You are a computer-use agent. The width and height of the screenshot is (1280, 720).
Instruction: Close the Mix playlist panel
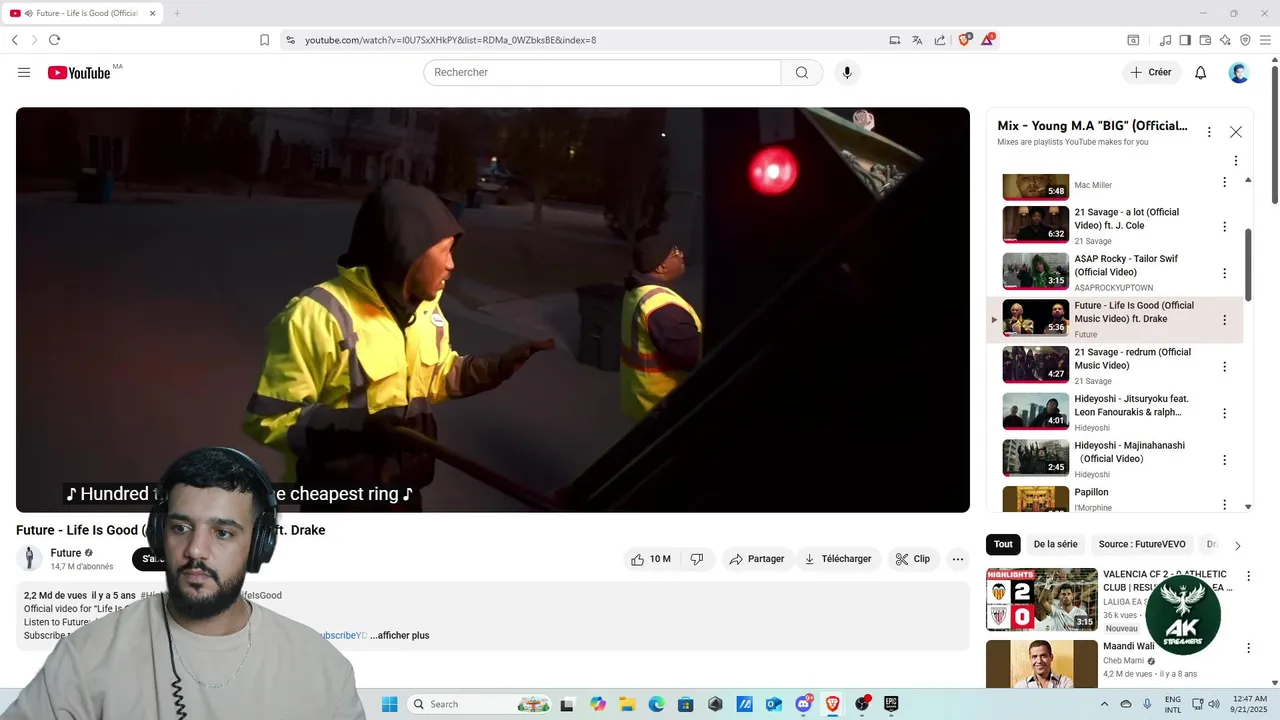1236,132
